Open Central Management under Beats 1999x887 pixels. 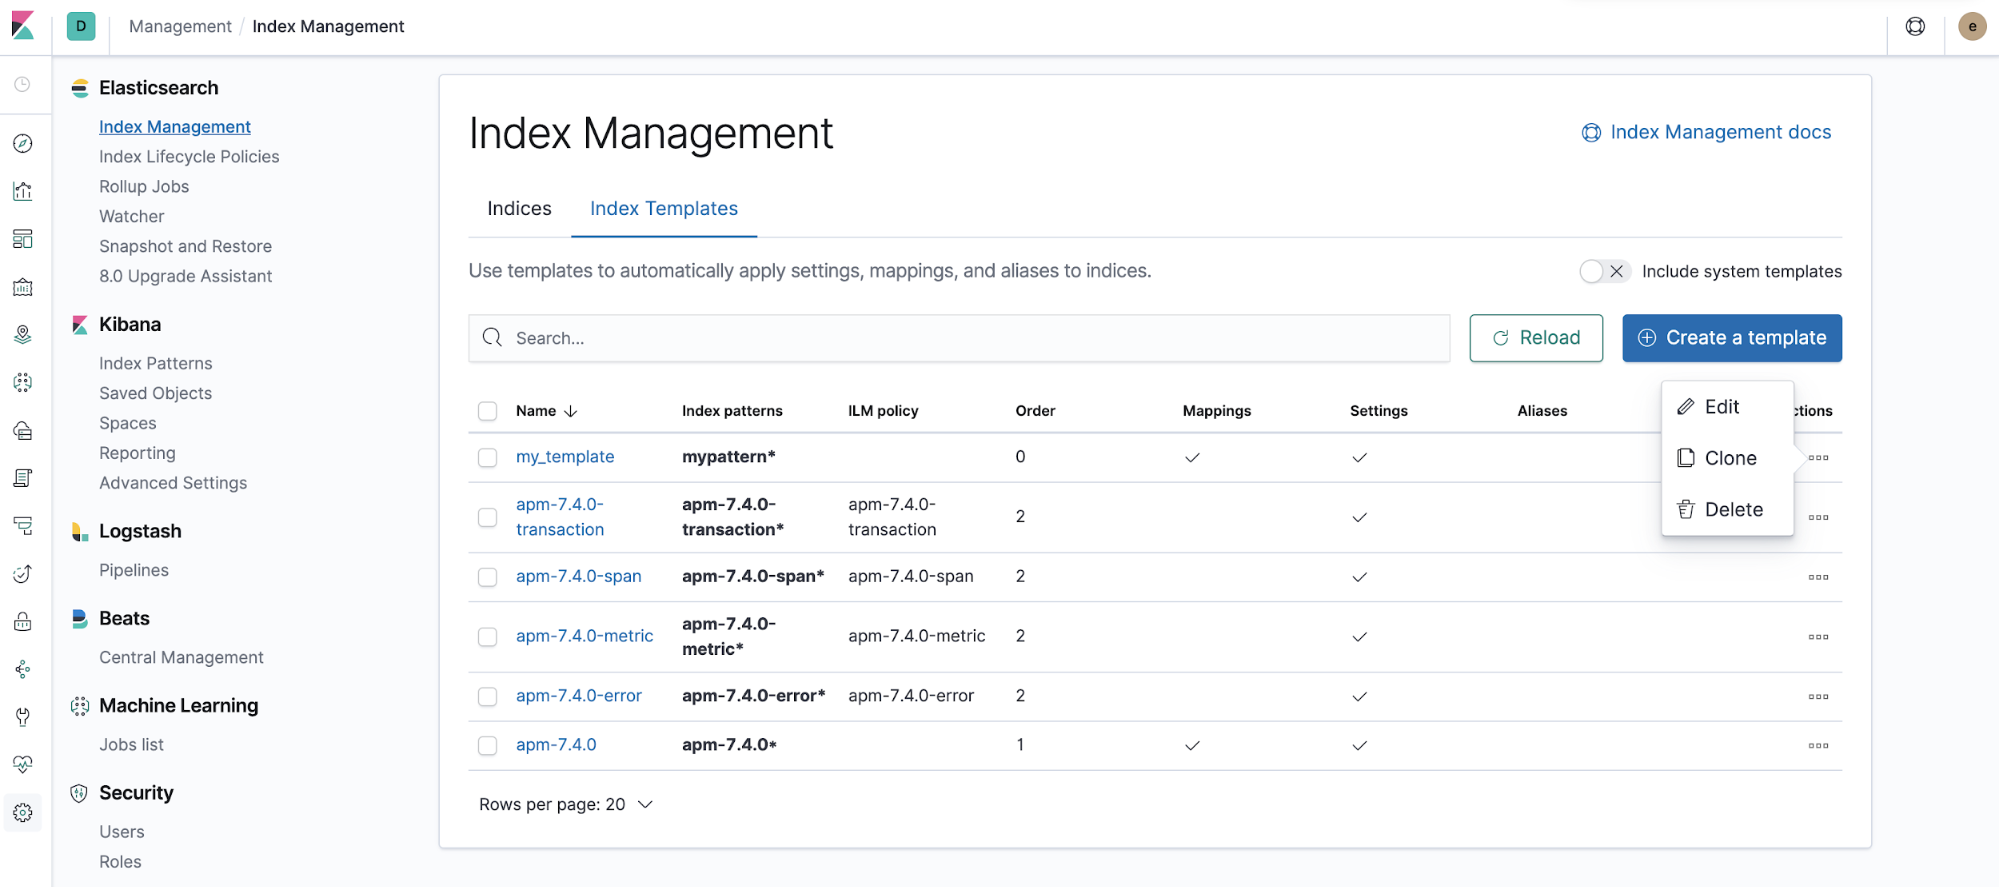(181, 657)
